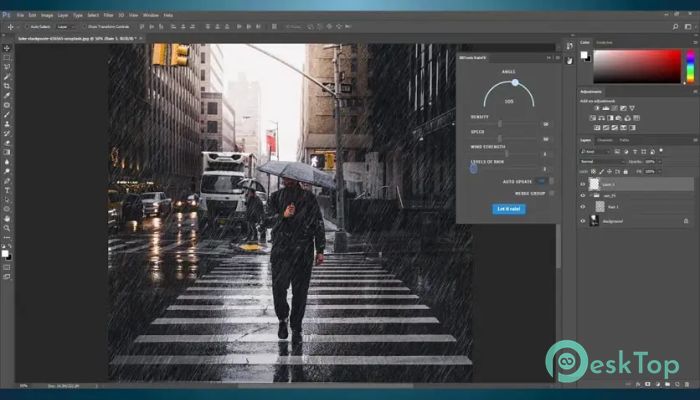
Task: Click the search icon in options bar
Action: (x=675, y=27)
